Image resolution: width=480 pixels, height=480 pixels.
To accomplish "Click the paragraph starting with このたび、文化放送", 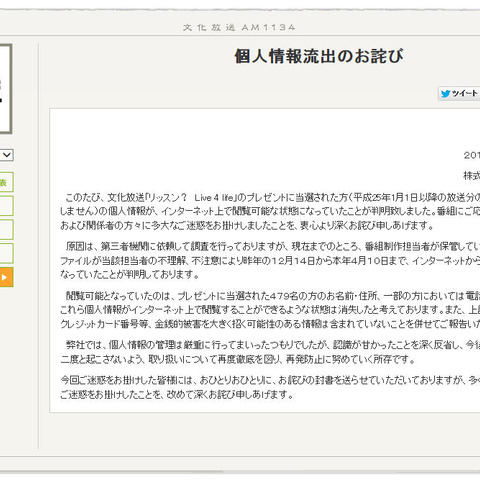I will tap(270, 212).
